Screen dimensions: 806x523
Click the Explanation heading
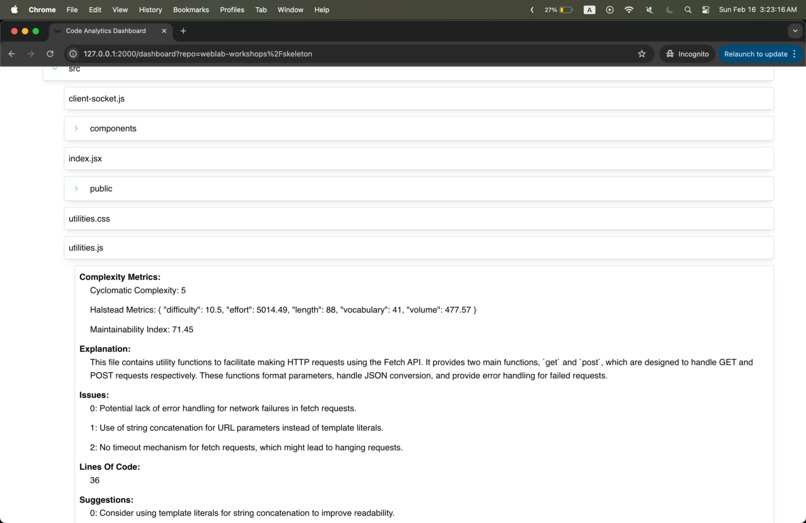pos(105,349)
